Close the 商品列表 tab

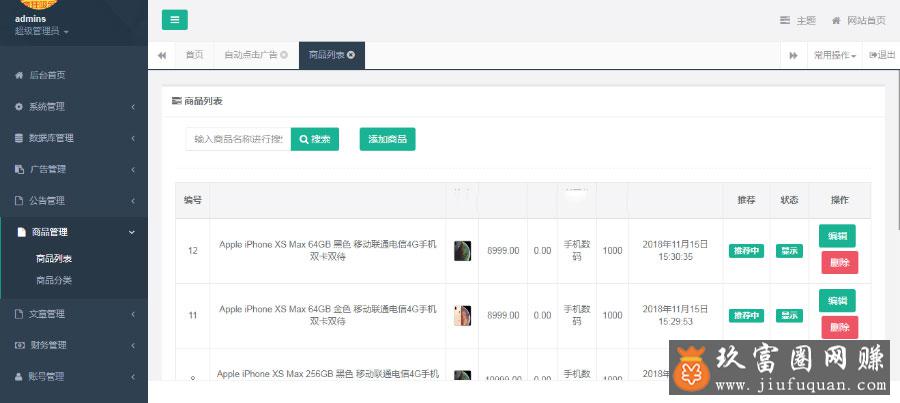point(351,55)
